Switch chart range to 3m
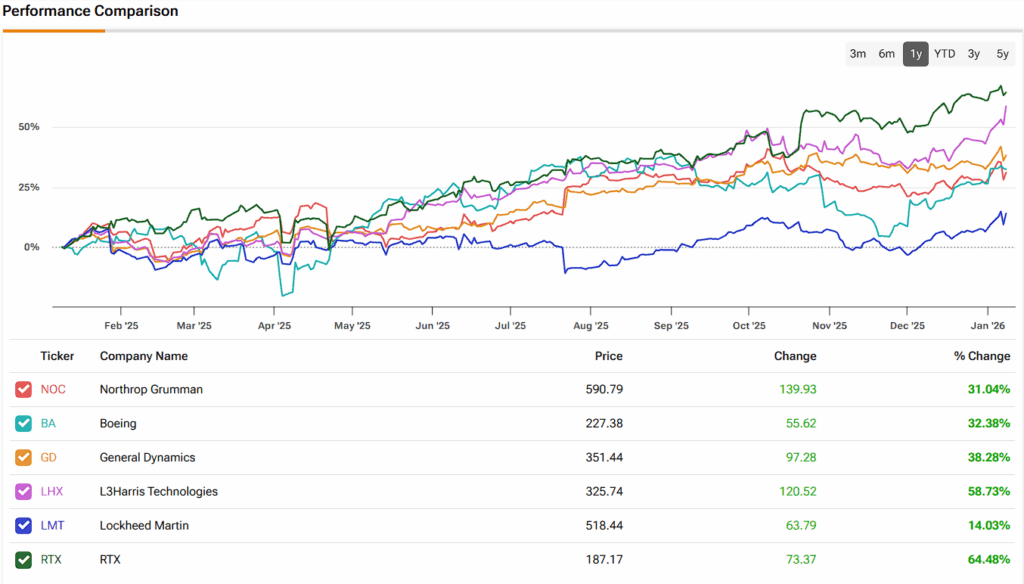Viewport: 1024px width, 584px height. [857, 54]
